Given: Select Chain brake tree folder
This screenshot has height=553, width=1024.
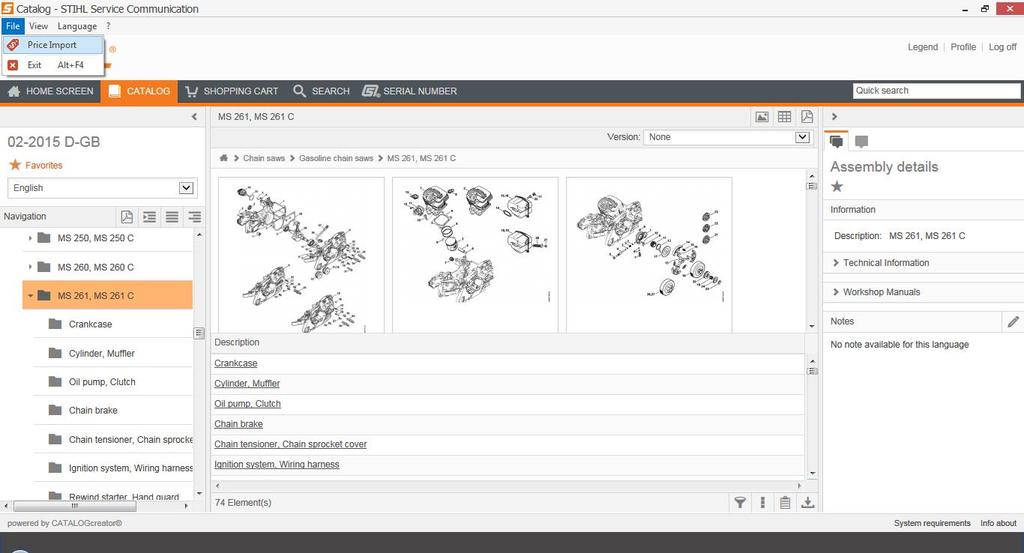Looking at the screenshot, I should [x=93, y=411].
